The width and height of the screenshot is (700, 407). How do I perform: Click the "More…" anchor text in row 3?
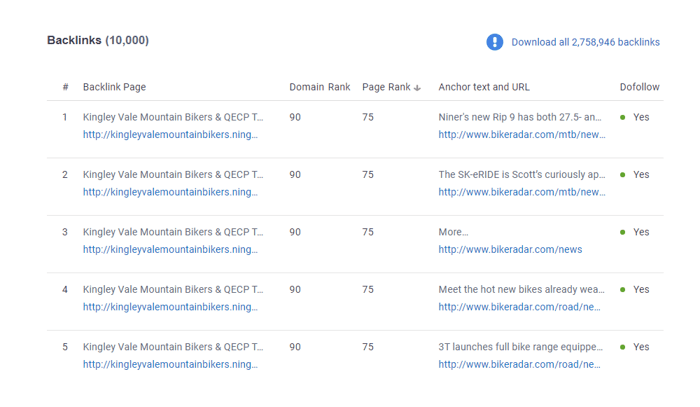453,232
